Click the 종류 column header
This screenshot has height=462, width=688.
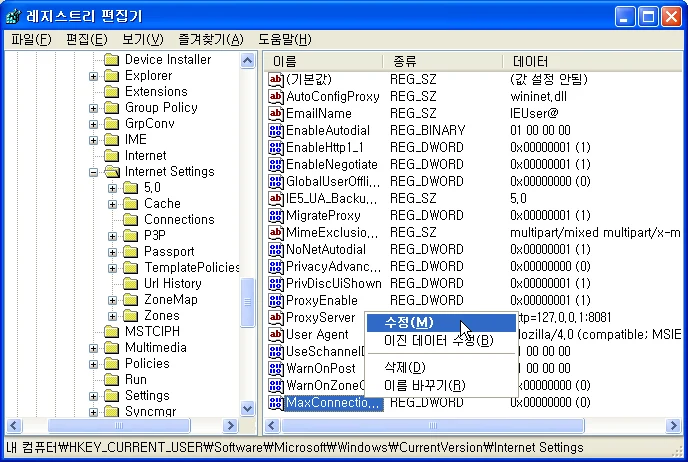(x=442, y=61)
